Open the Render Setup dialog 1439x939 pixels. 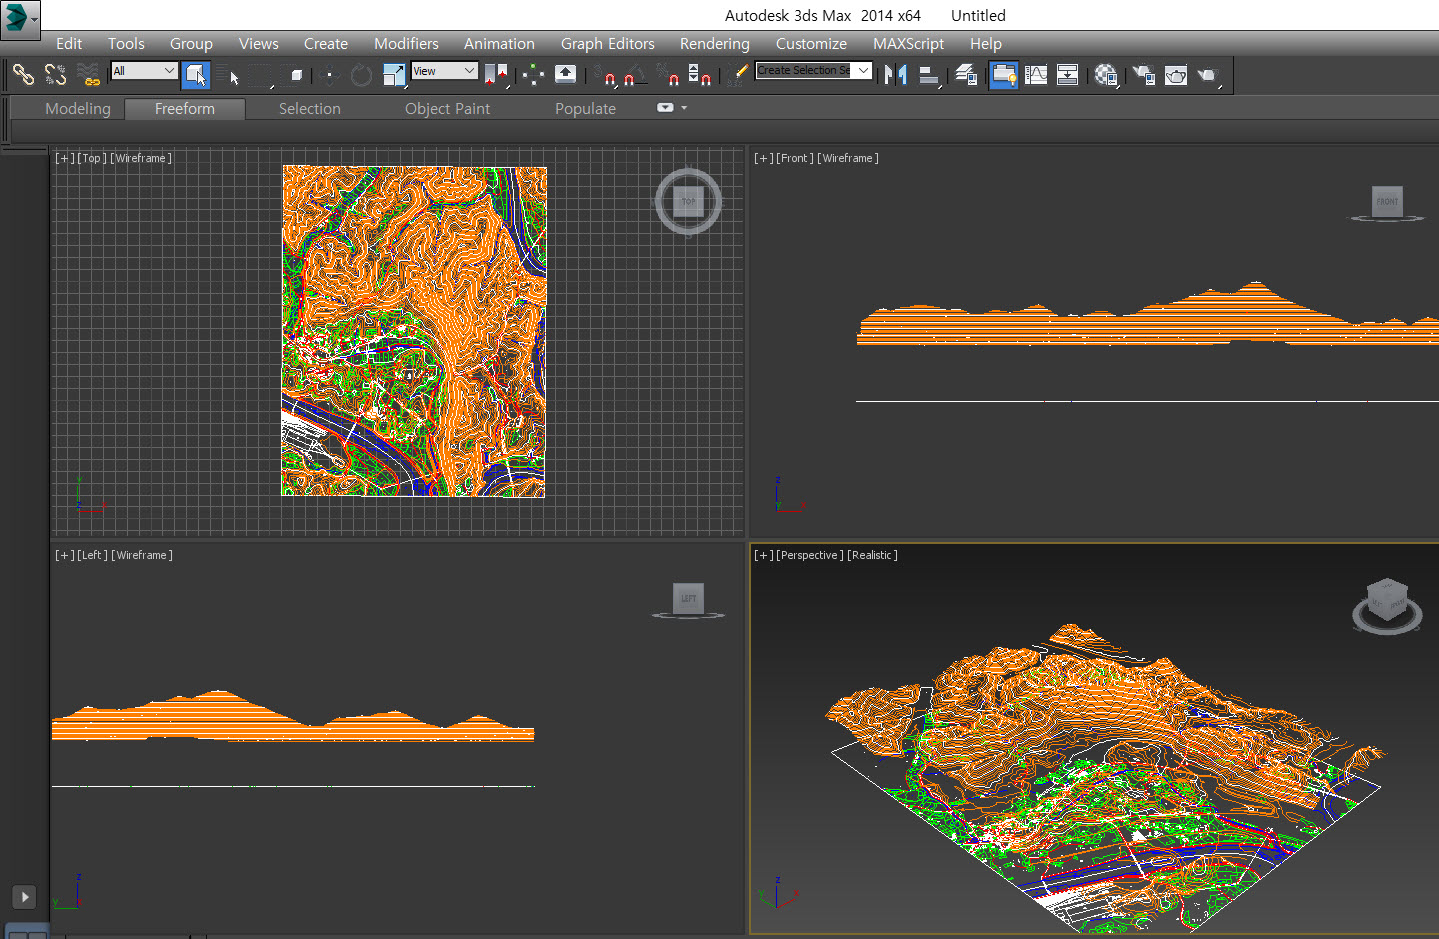click(x=1143, y=75)
